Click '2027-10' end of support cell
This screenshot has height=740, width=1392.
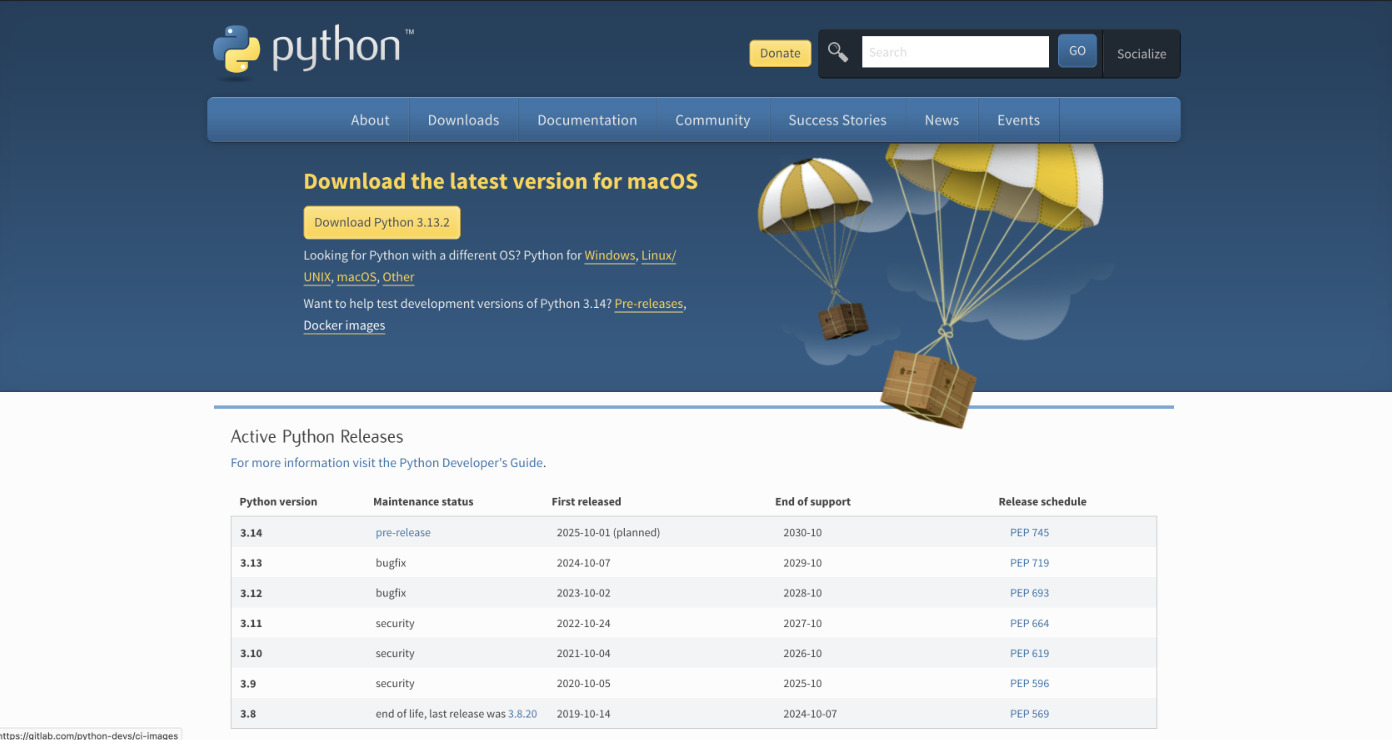[x=802, y=623]
